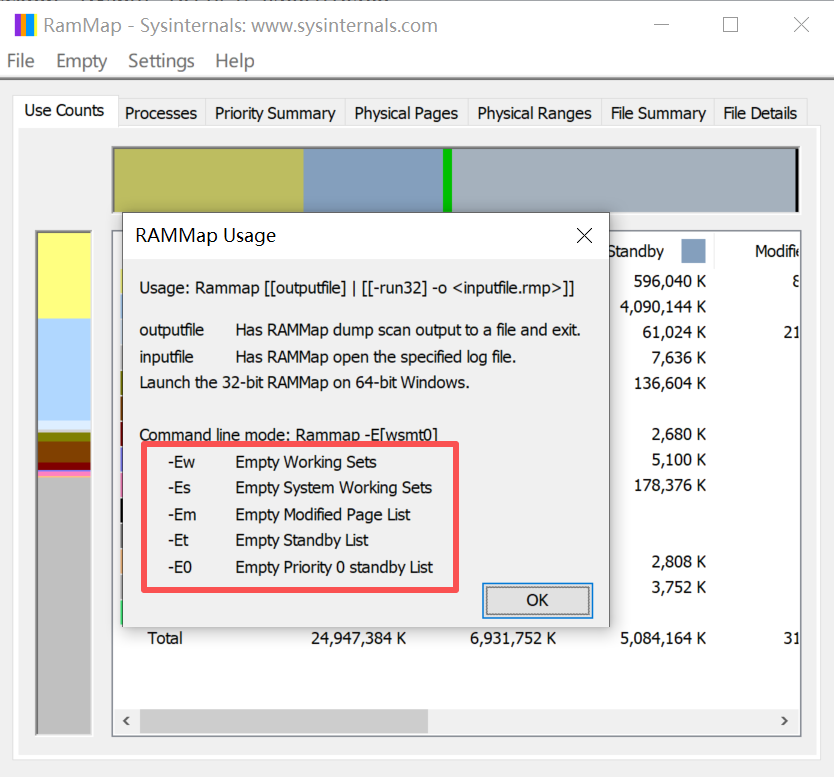The image size is (834, 777).
Task: Click the gray section of vertical usage bar
Action: point(64,606)
